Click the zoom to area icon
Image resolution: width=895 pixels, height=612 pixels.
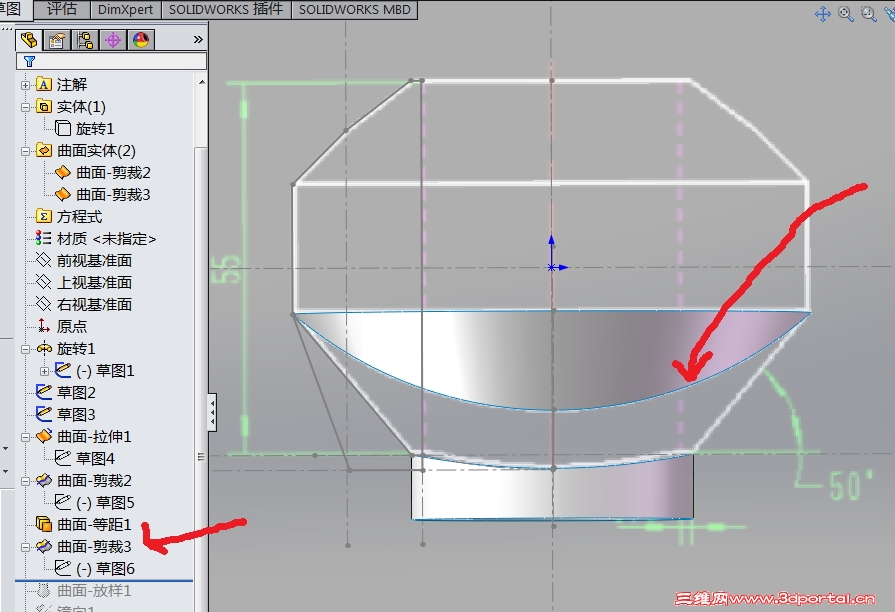[x=869, y=14]
